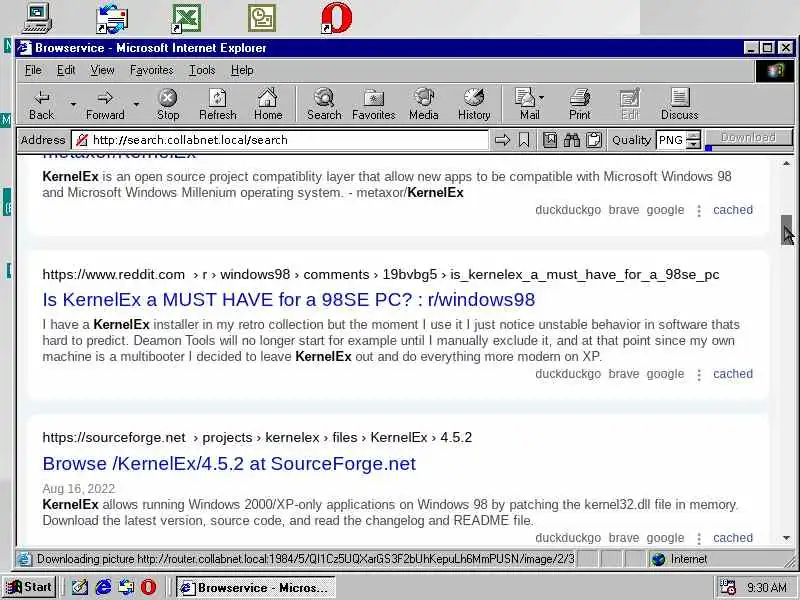Viewport: 800px width, 600px height.
Task: Select the Excel shortcut desktop icon
Action: tap(186, 18)
